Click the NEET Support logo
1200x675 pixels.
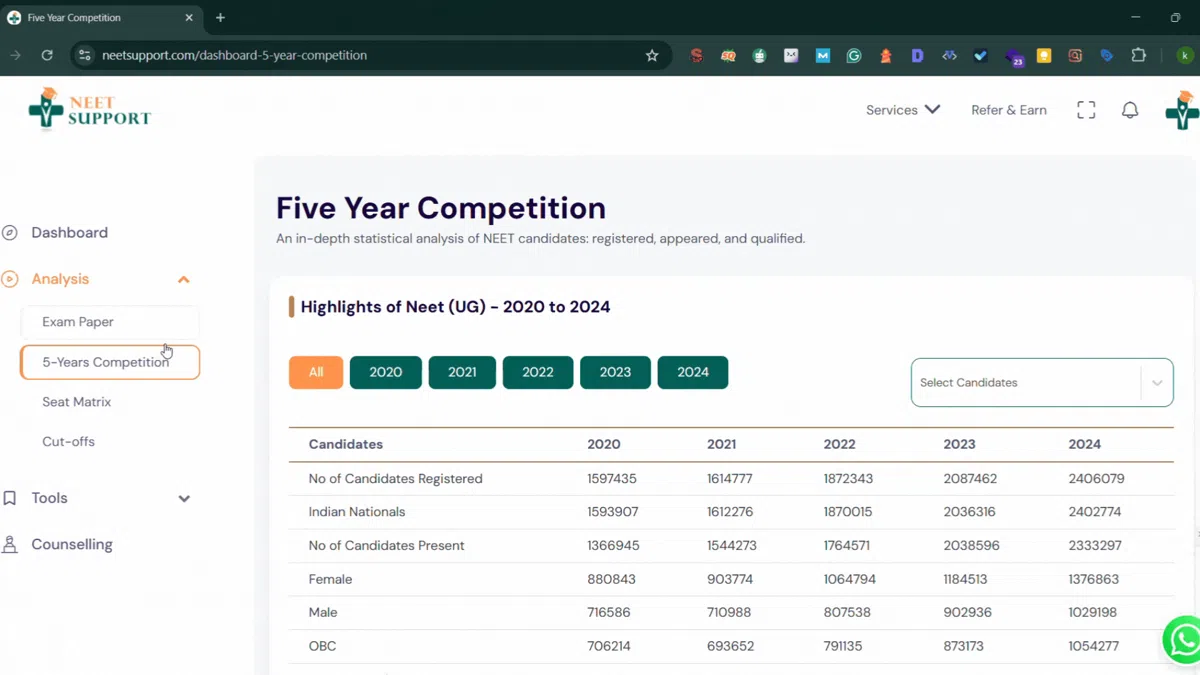point(90,109)
